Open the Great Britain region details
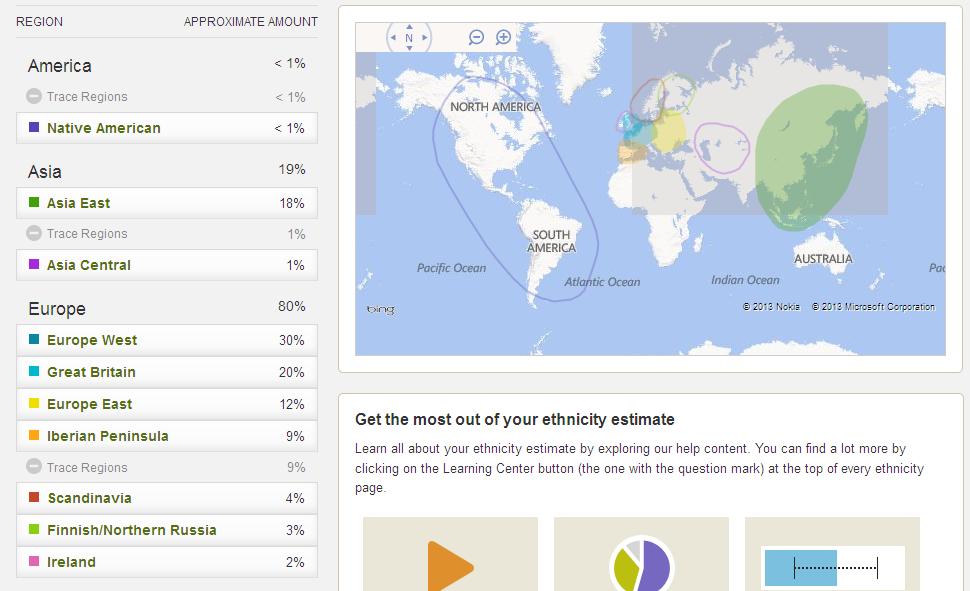The width and height of the screenshot is (970, 591). coord(167,372)
